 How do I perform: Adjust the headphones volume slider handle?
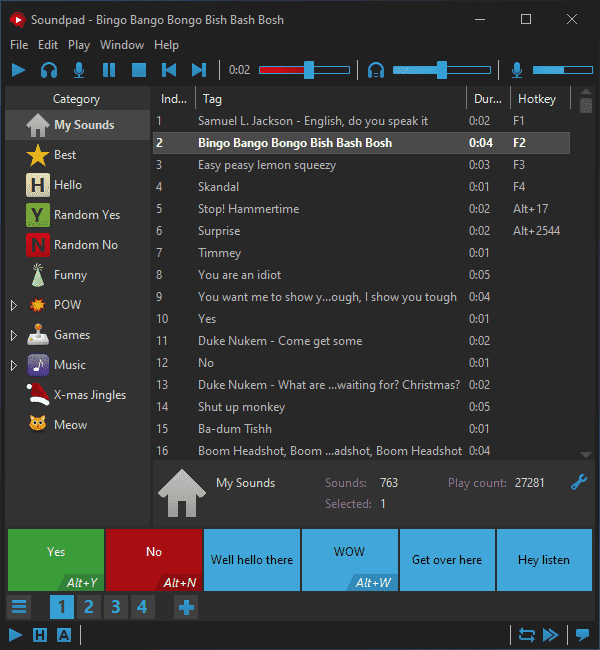tap(442, 70)
